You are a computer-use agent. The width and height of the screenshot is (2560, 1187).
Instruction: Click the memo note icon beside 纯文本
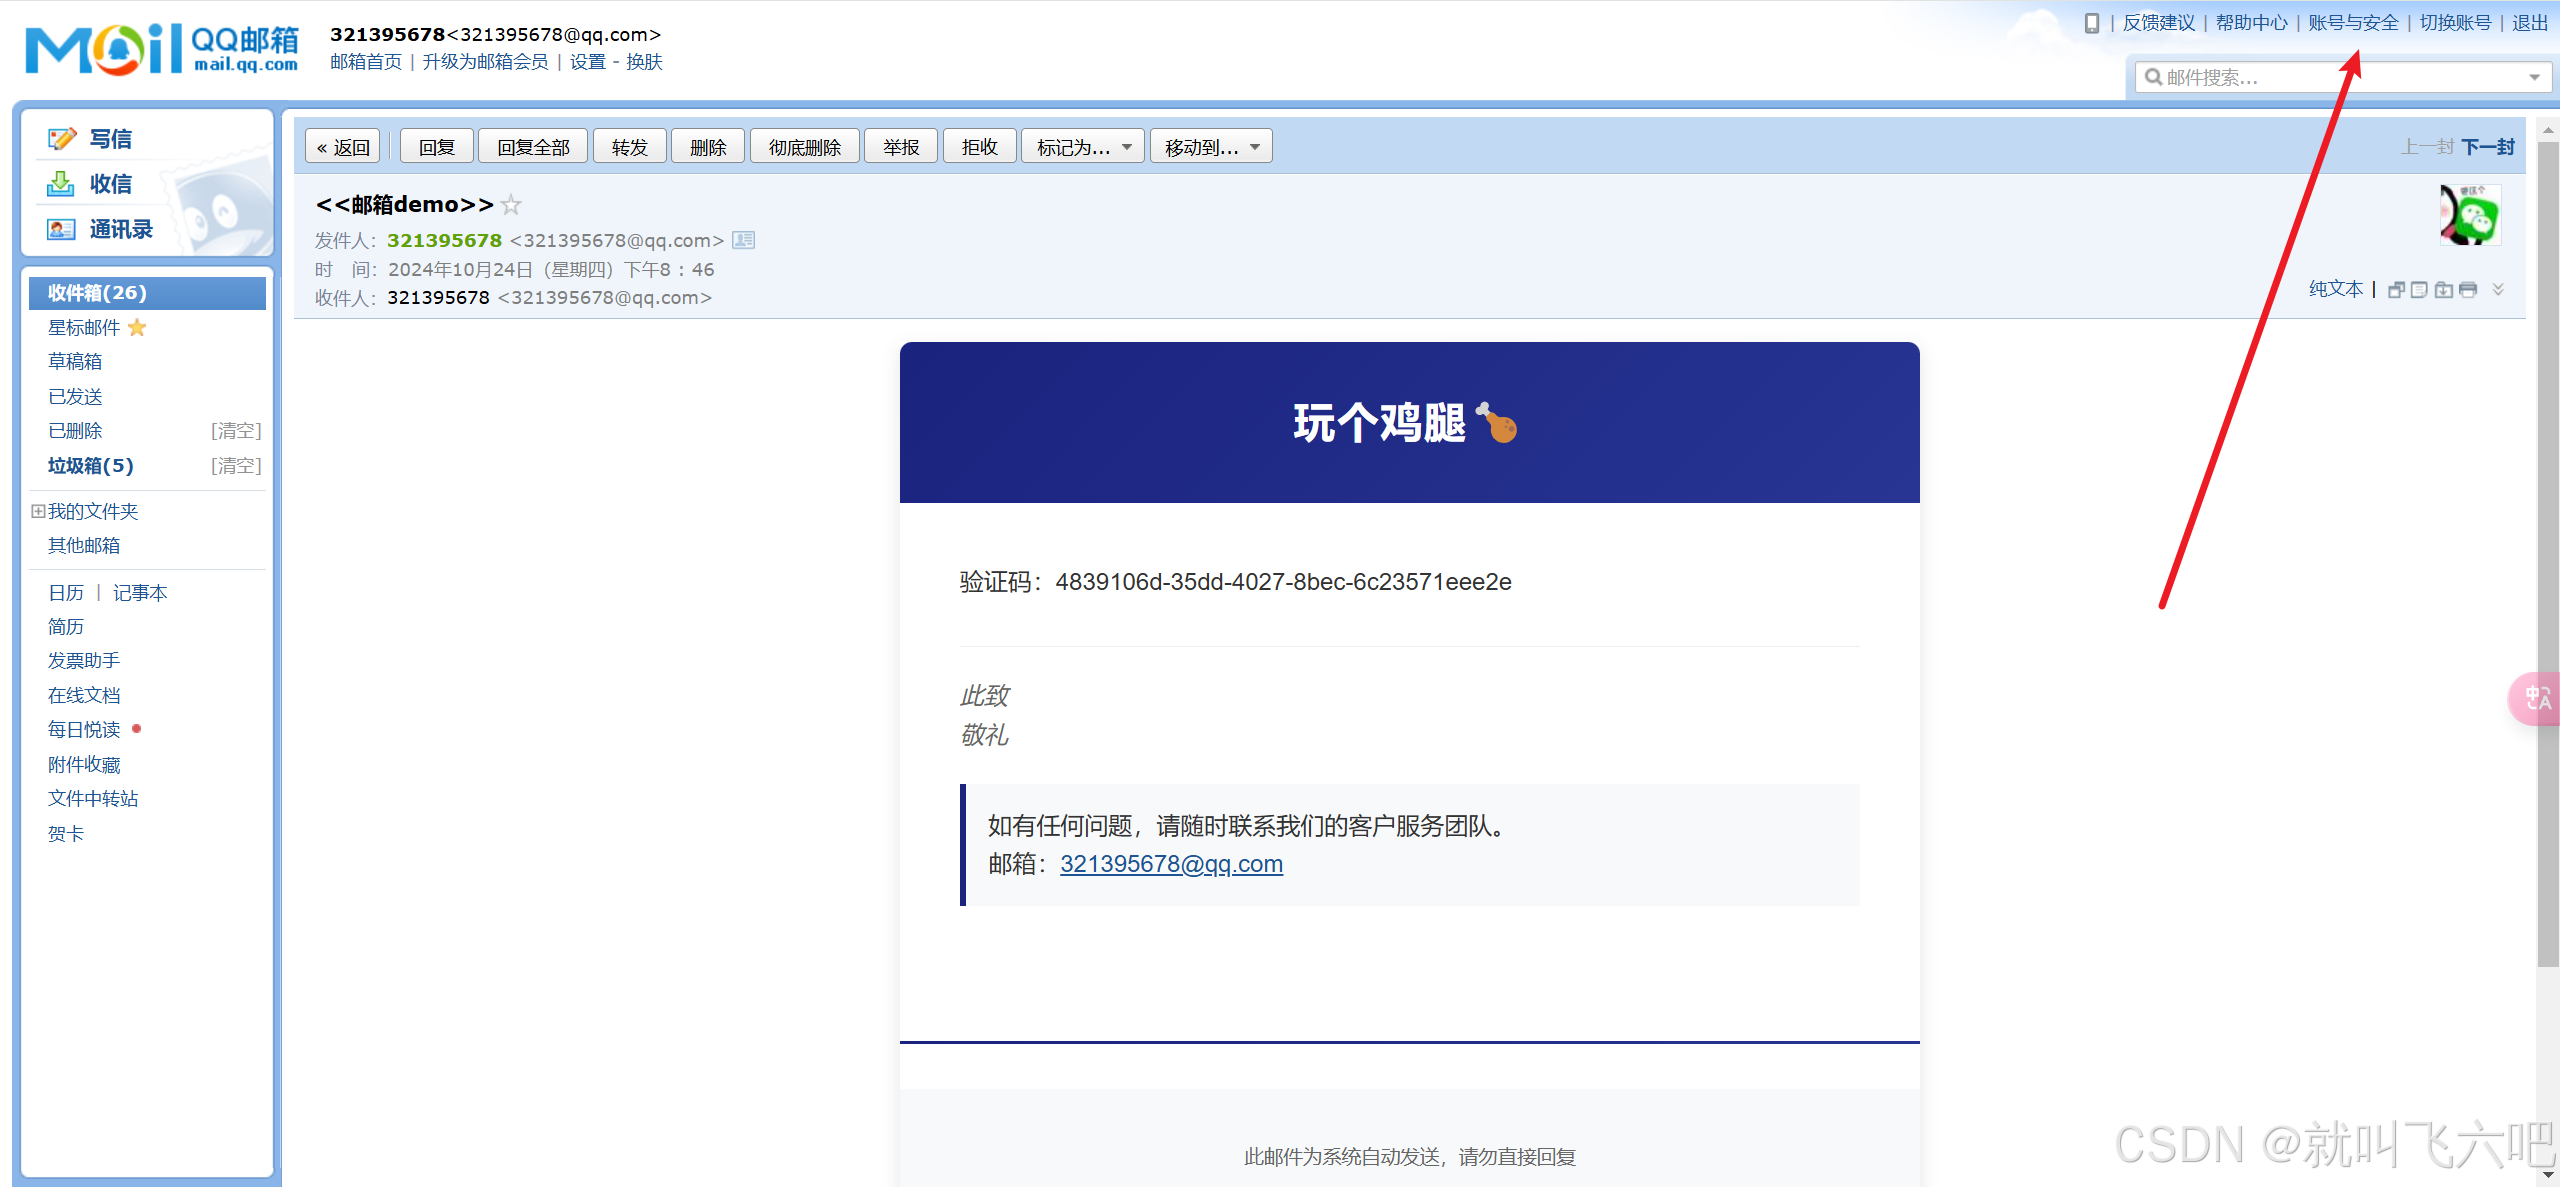click(2419, 290)
